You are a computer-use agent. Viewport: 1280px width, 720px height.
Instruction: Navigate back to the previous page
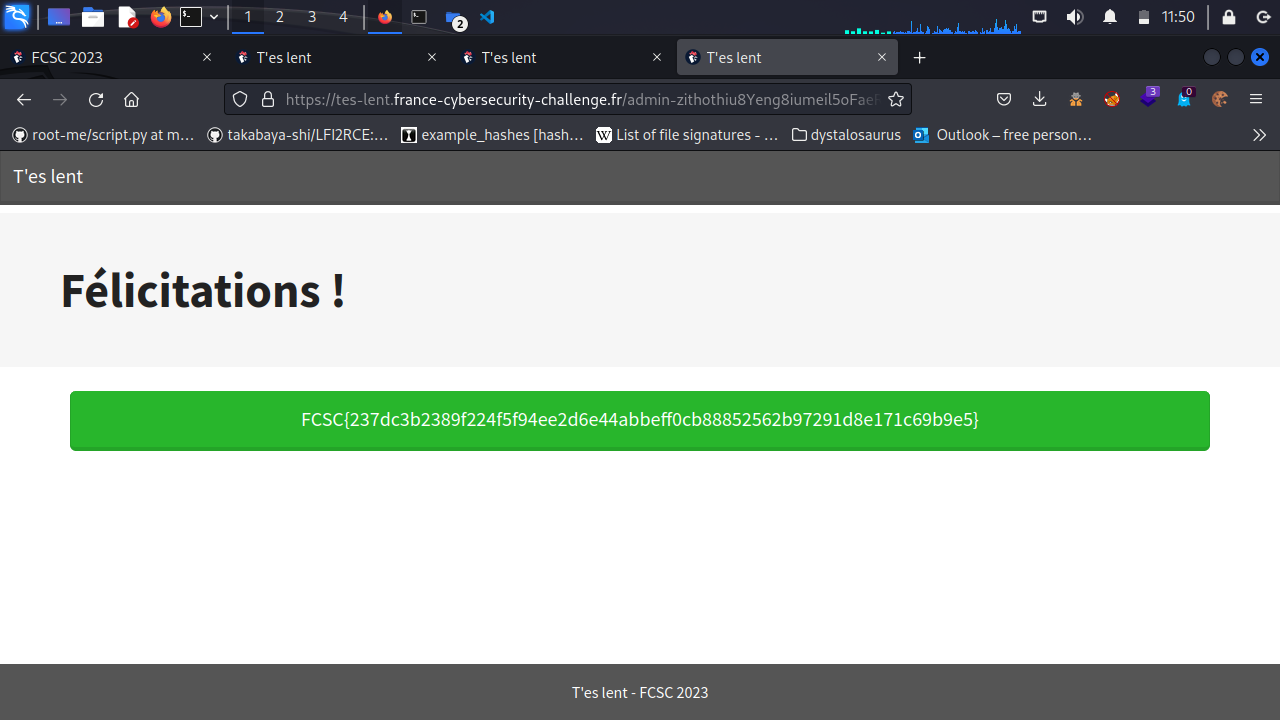point(24,99)
